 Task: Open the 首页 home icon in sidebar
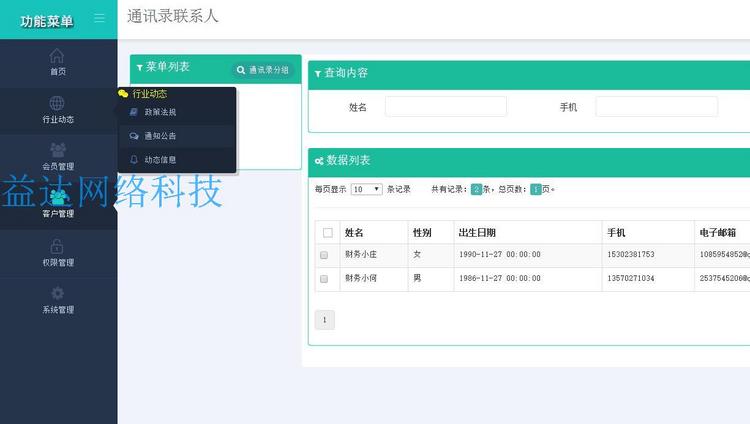[57, 56]
